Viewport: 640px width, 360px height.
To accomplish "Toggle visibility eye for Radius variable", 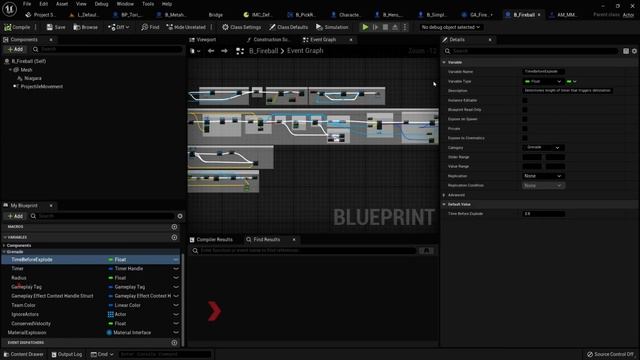I will tap(176, 278).
